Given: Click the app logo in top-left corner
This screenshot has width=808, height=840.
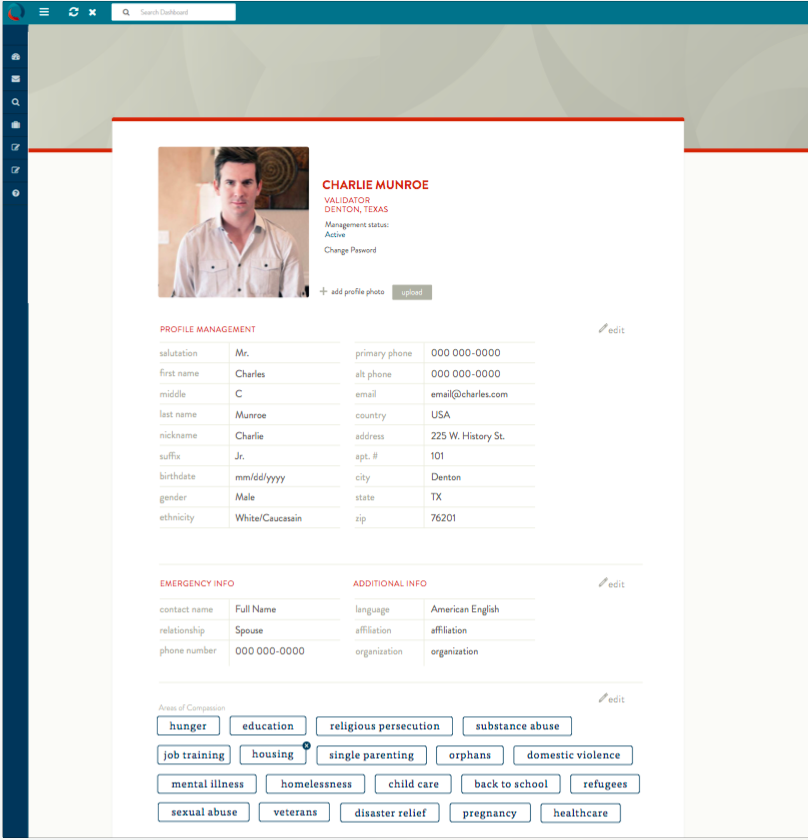Looking at the screenshot, I should point(16,12).
